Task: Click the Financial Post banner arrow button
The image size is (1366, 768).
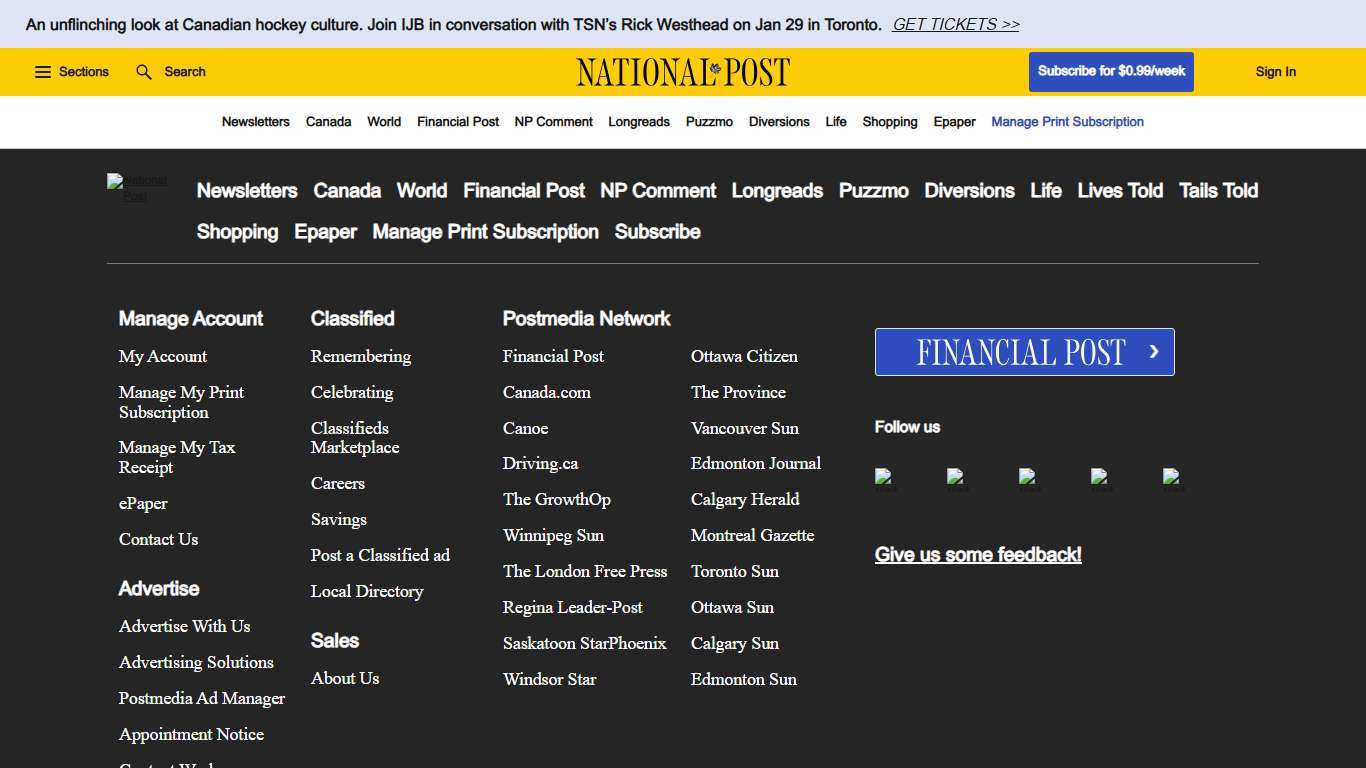Action: click(x=1152, y=352)
